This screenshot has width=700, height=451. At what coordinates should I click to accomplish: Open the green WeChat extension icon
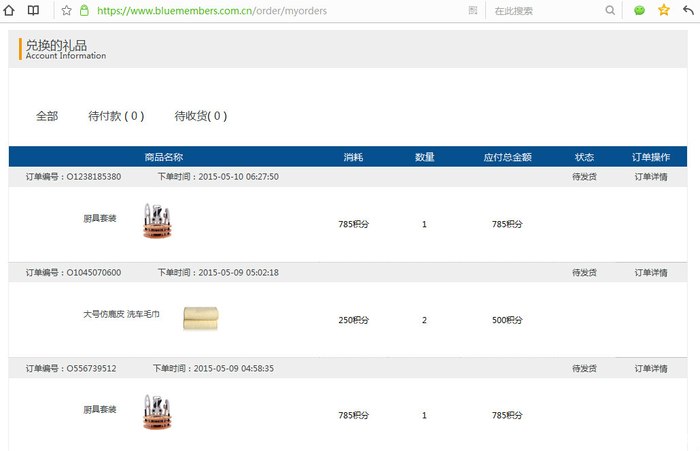(640, 10)
